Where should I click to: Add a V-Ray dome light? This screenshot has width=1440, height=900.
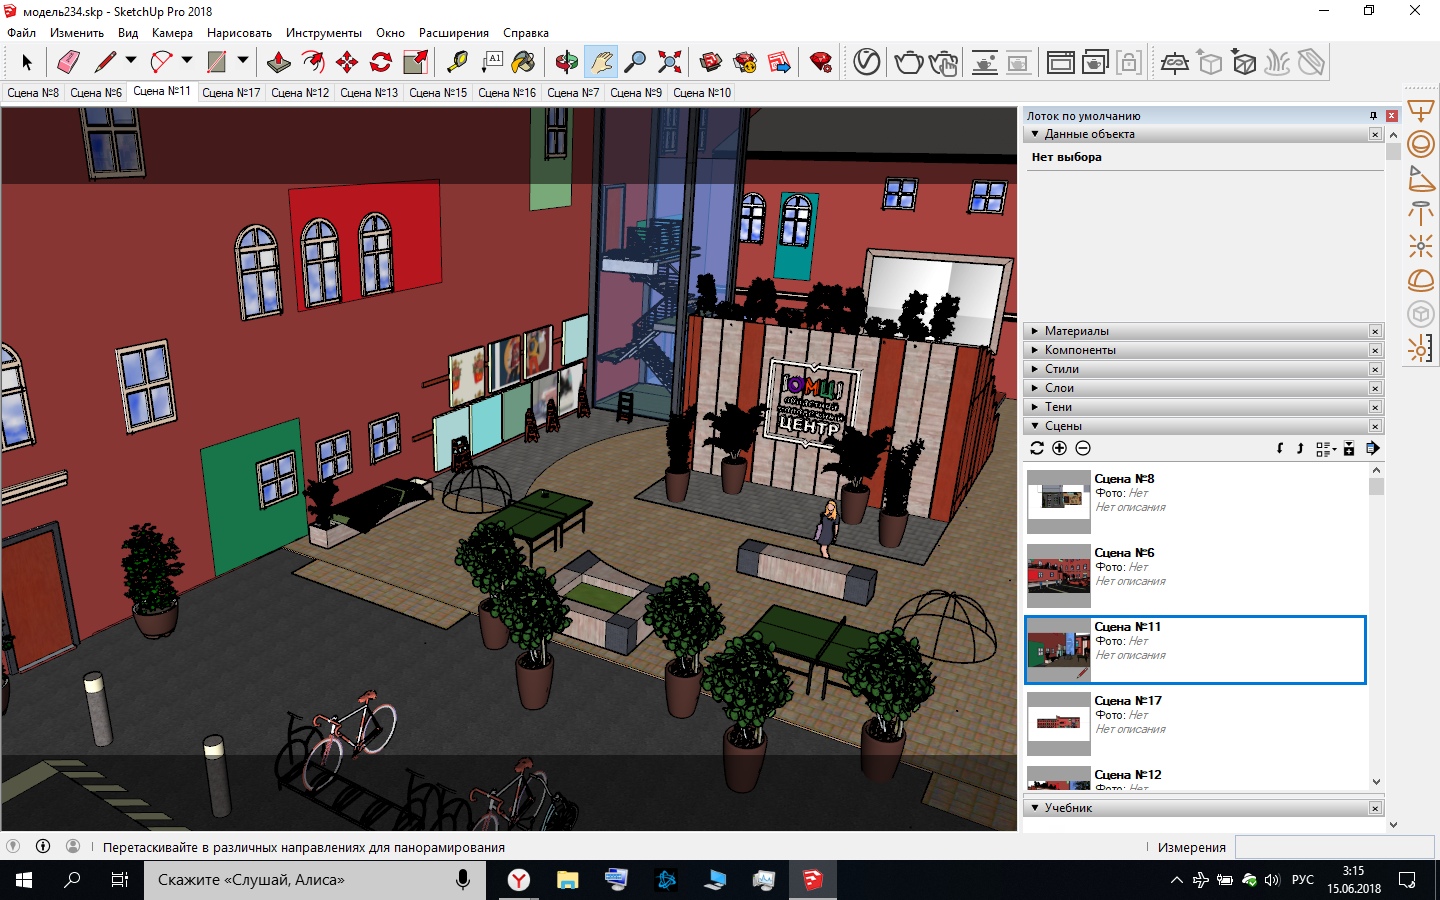click(1421, 280)
